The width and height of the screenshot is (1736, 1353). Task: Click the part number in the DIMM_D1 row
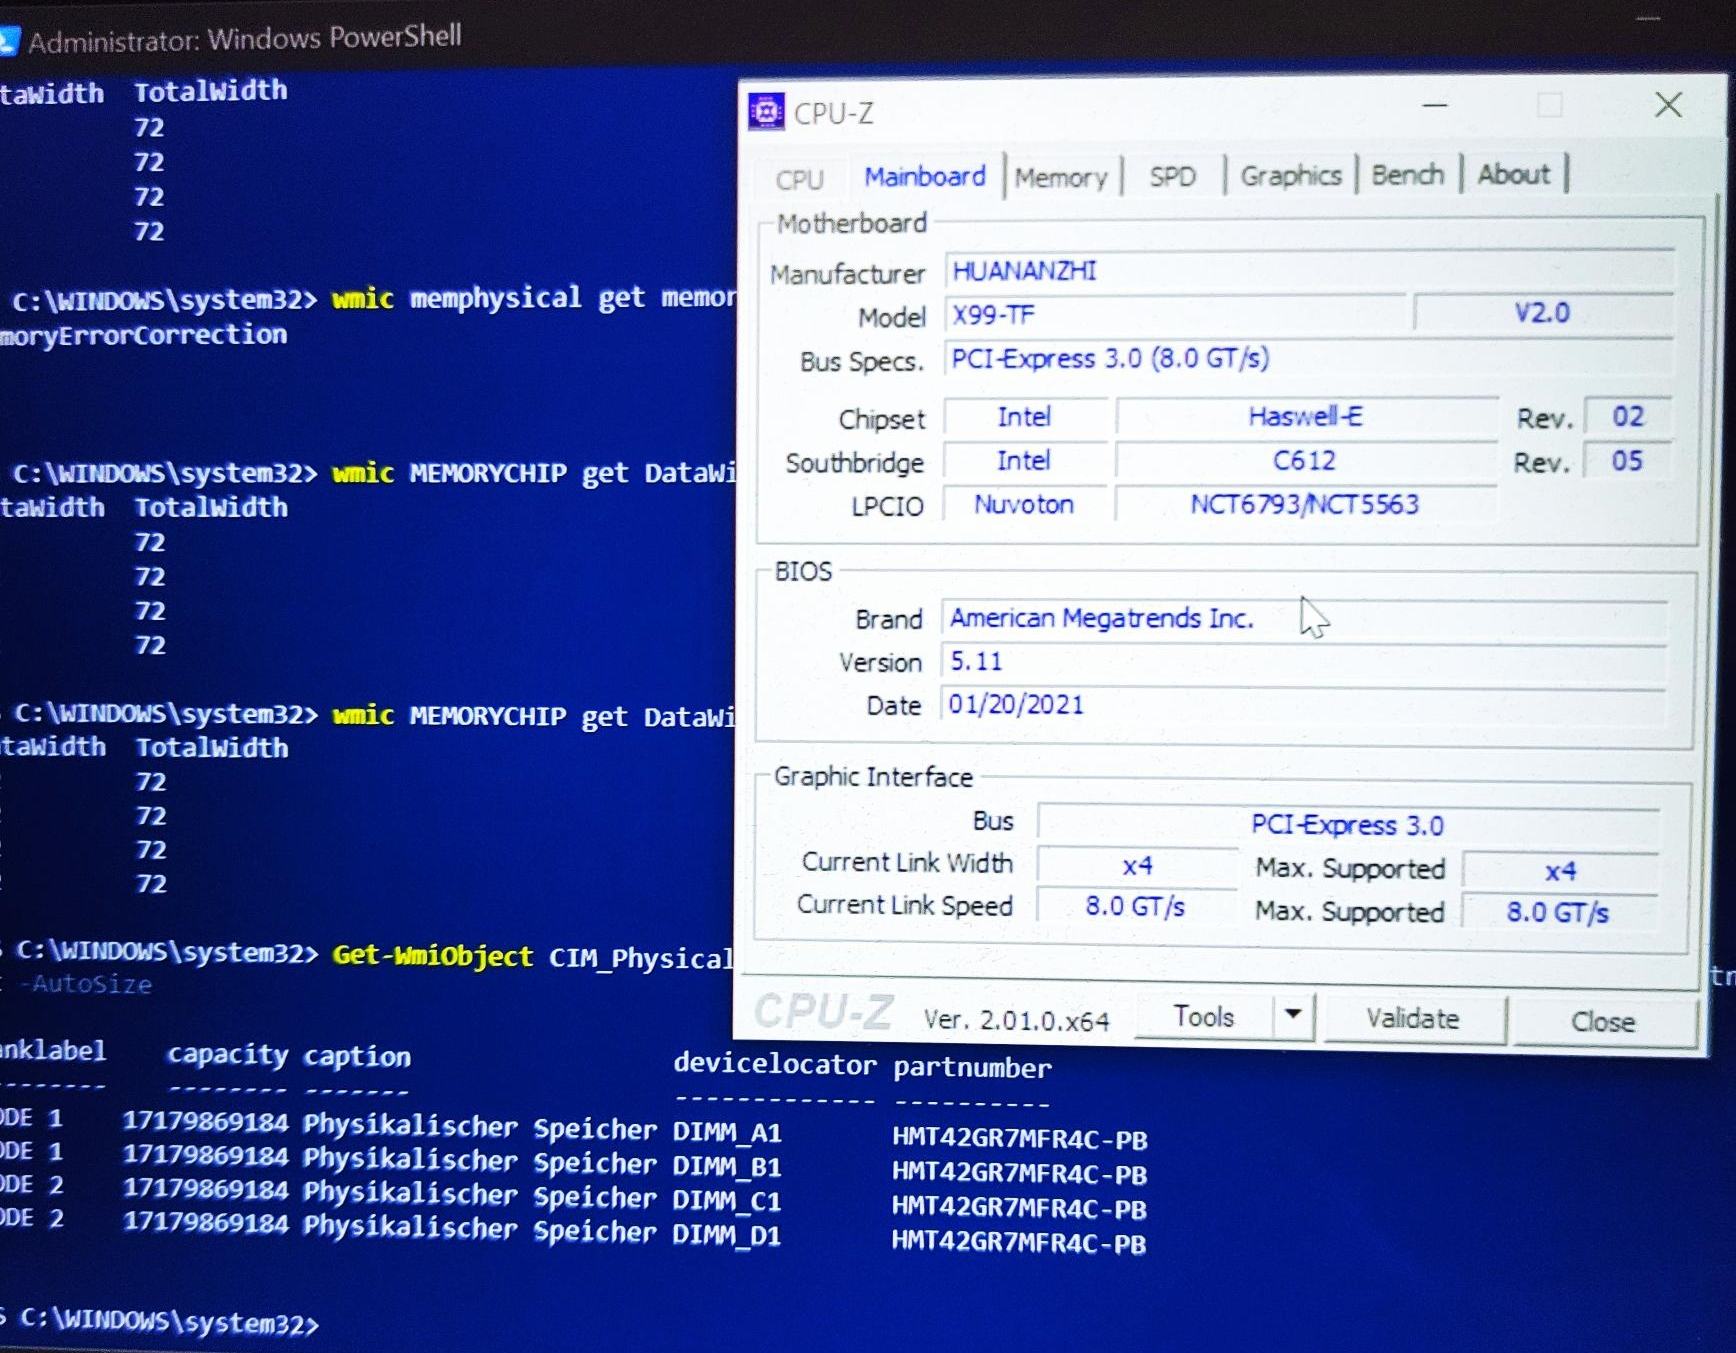click(1019, 1243)
